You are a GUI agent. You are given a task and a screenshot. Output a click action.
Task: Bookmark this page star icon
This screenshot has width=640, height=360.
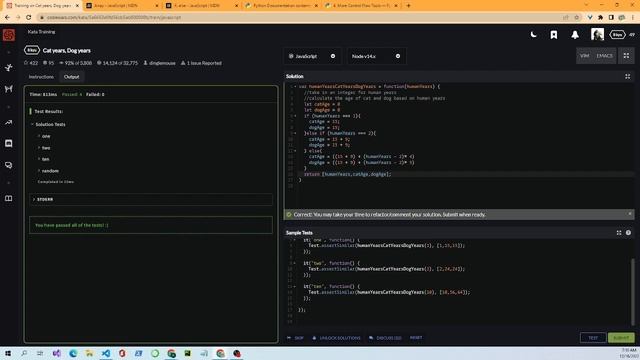pos(576,17)
